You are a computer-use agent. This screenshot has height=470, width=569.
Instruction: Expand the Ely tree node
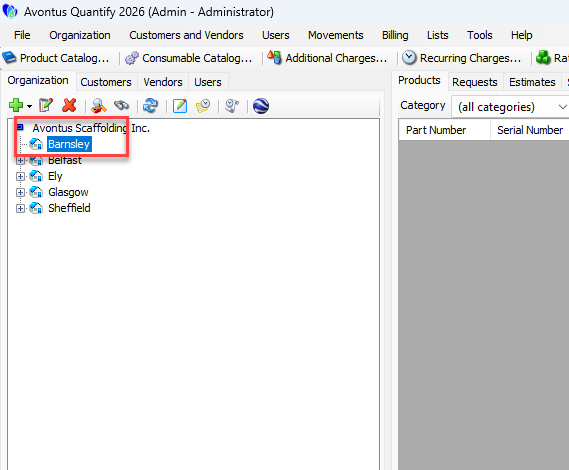[20, 176]
